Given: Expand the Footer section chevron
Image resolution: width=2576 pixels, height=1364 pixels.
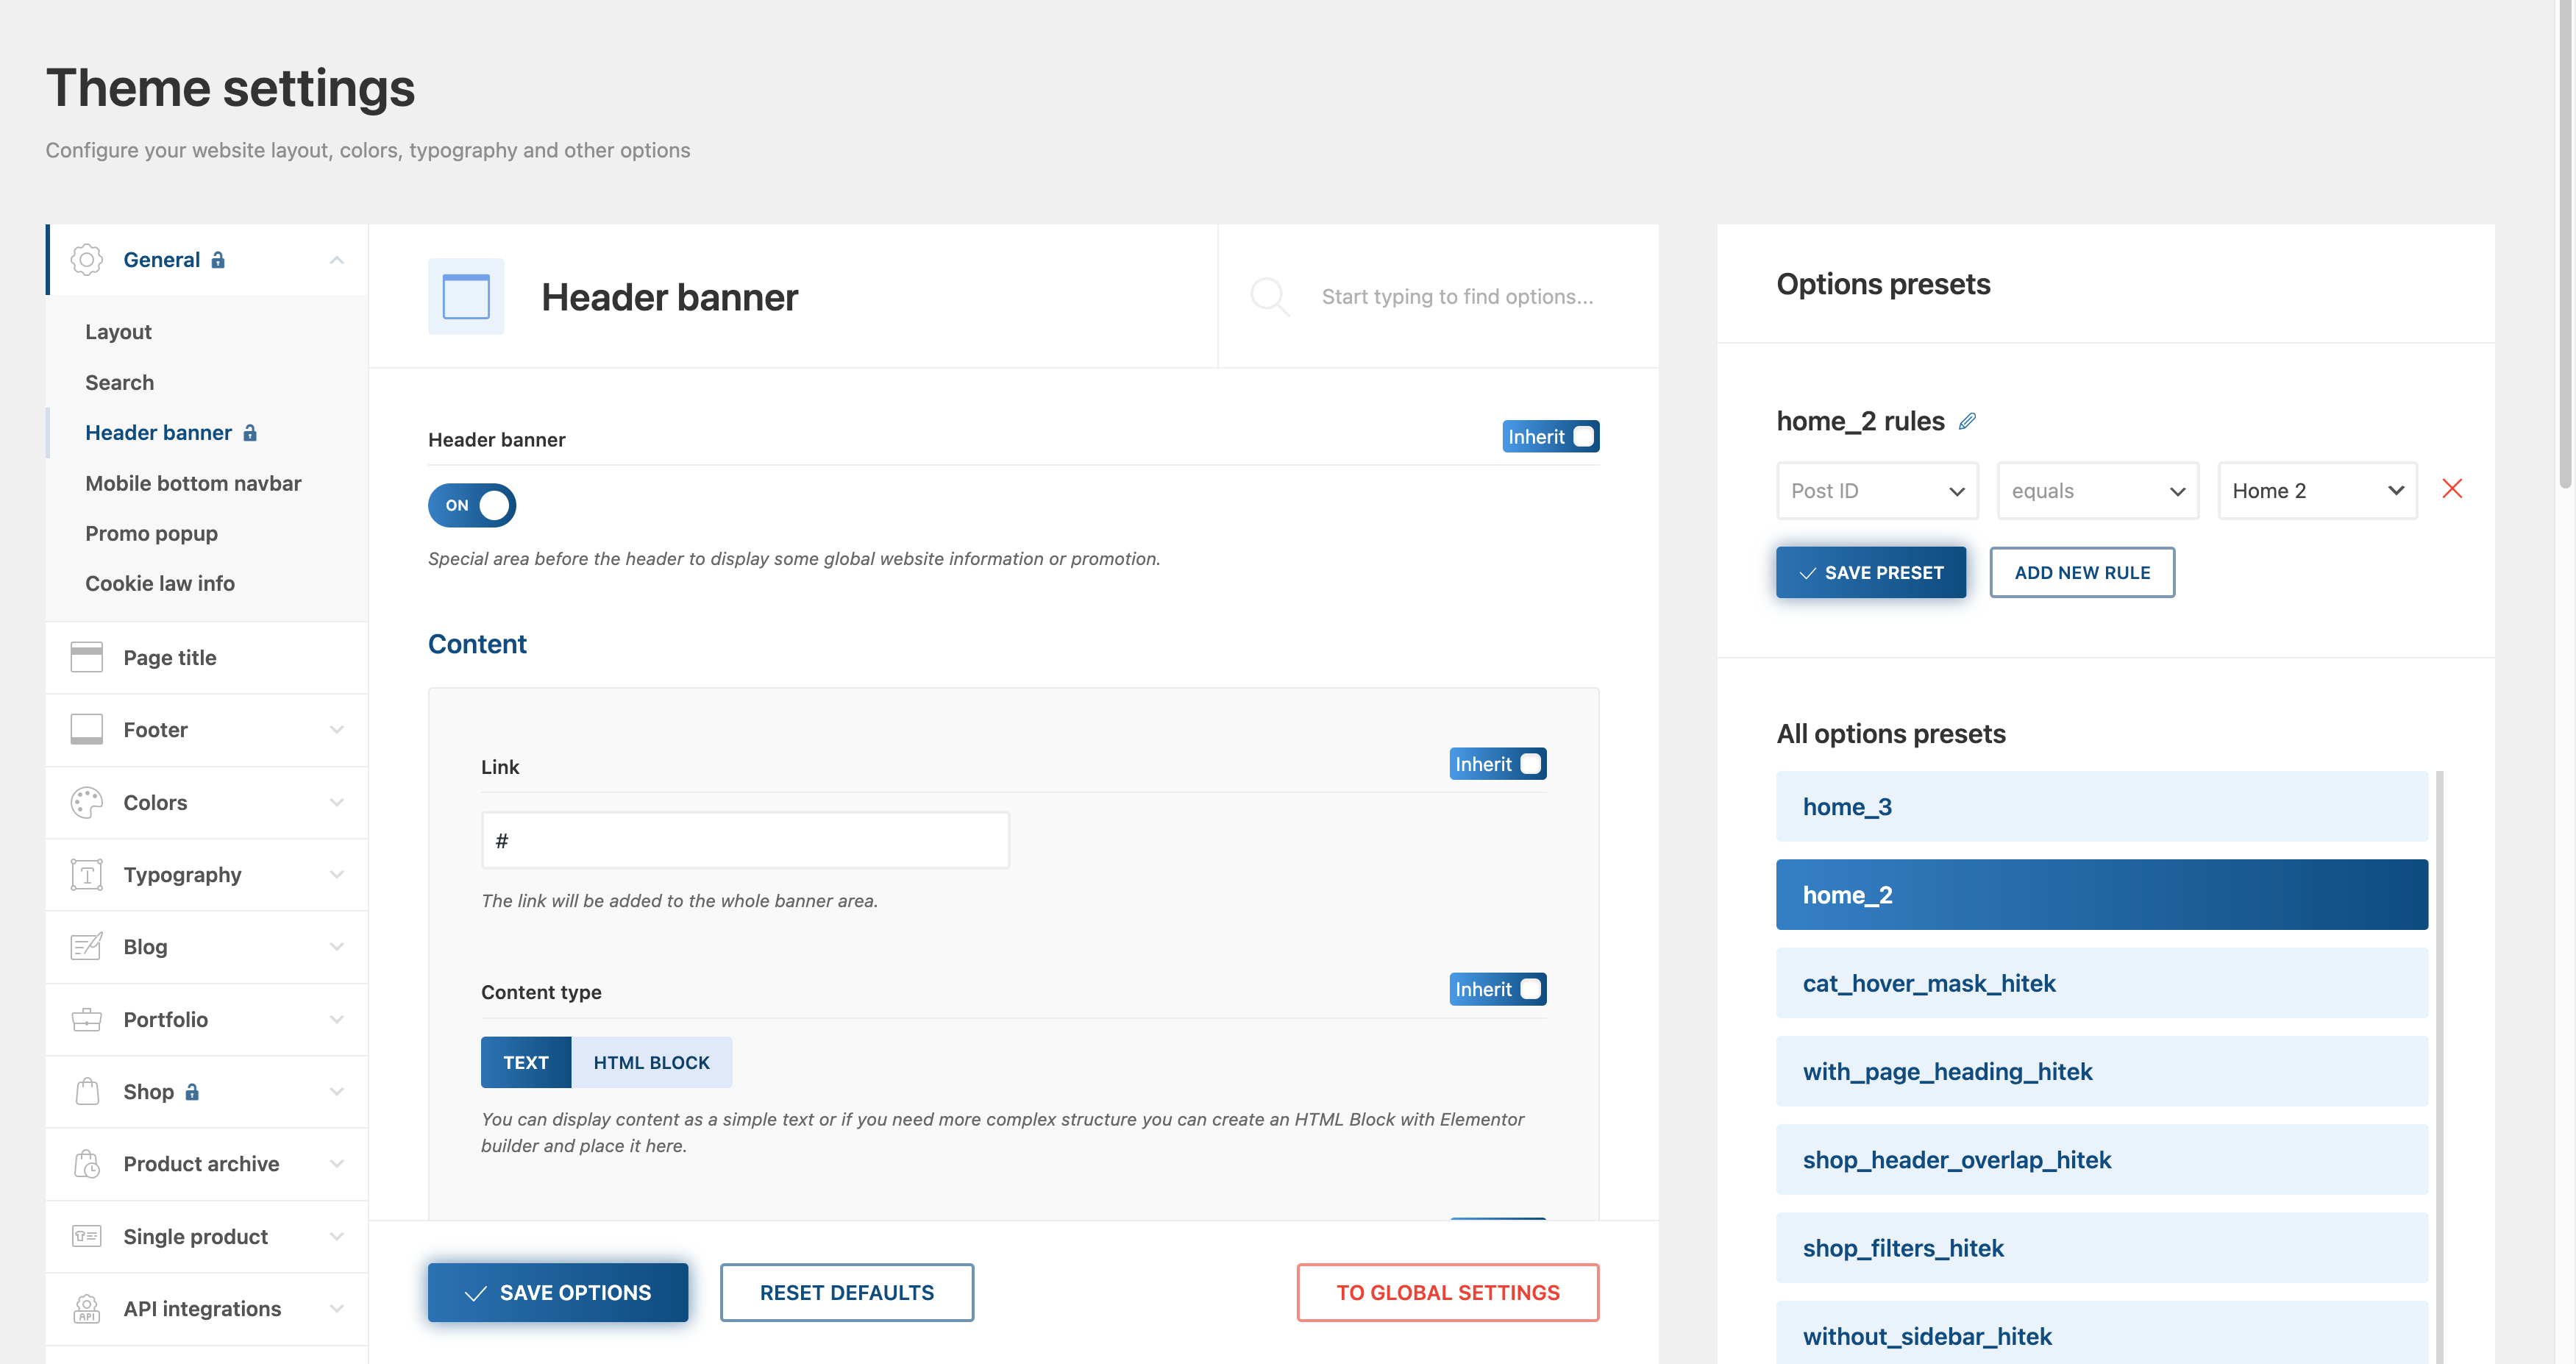Looking at the screenshot, I should pos(336,730).
